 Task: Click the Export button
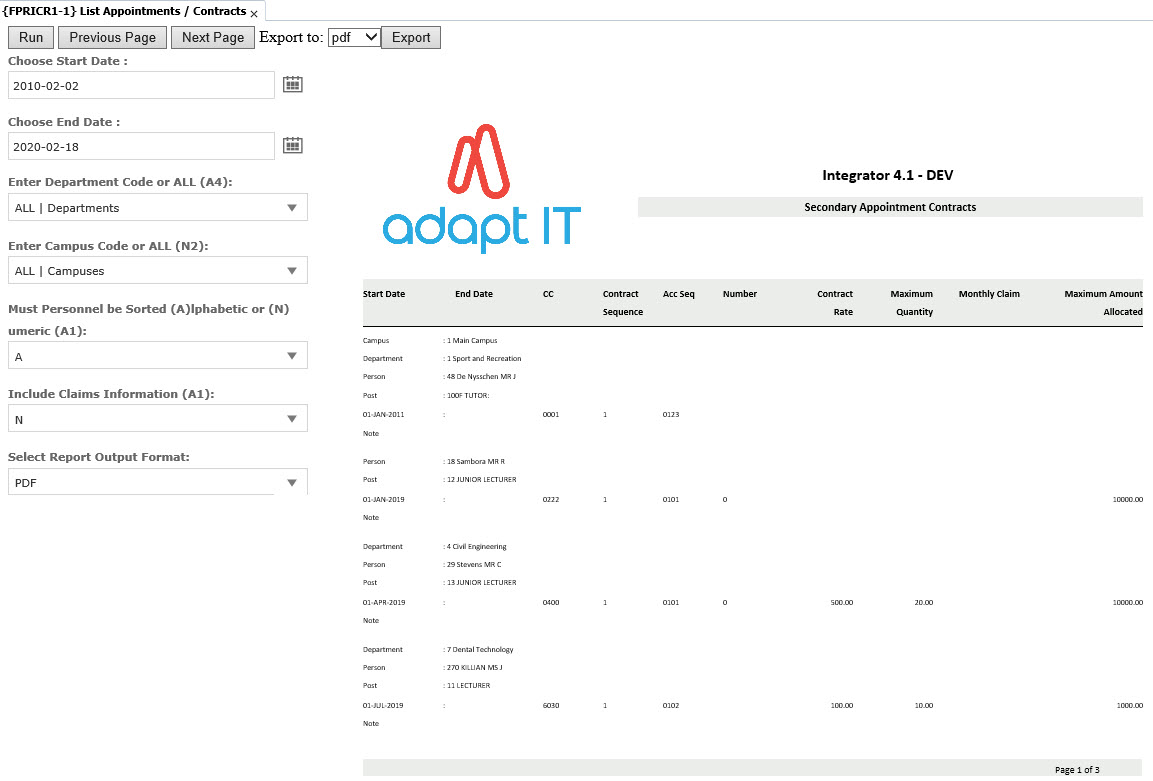(410, 37)
